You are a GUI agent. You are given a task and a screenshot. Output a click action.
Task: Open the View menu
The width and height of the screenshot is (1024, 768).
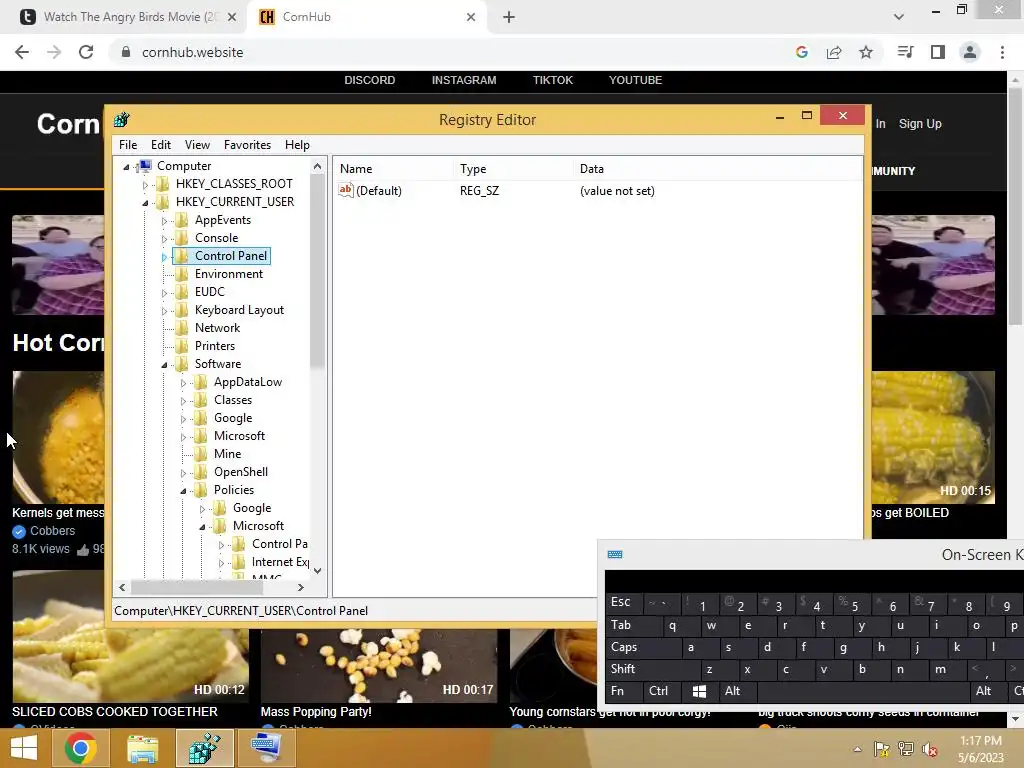click(197, 145)
